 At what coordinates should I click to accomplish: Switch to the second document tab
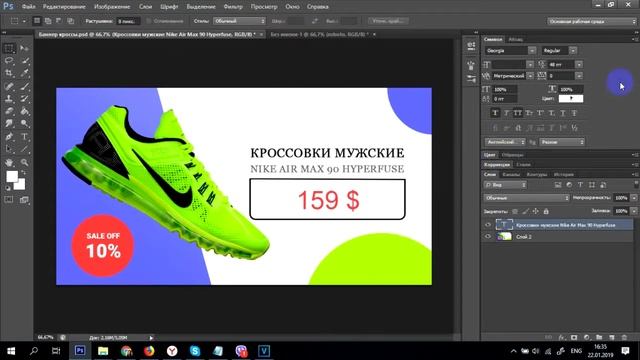[319, 35]
